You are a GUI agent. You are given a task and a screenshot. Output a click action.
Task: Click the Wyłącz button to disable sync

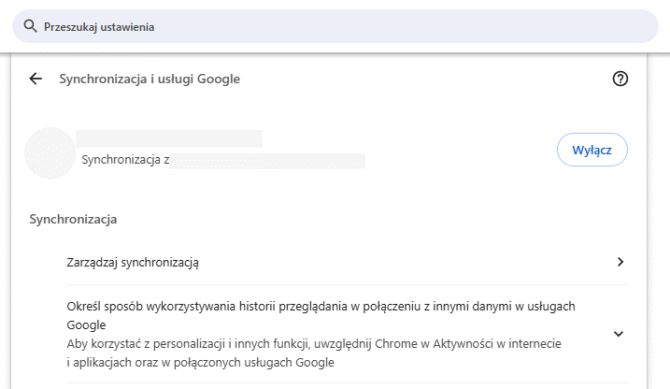click(592, 150)
